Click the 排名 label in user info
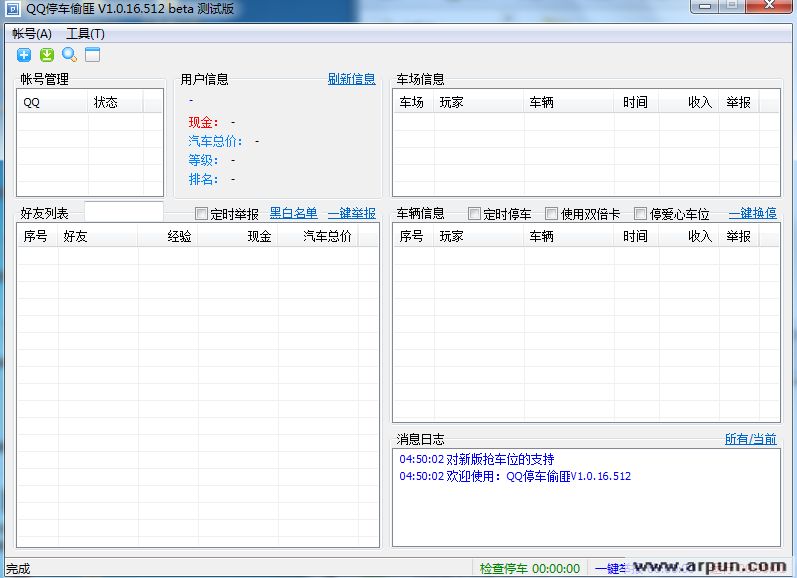Screen dimensions: 797x578 click(x=203, y=179)
